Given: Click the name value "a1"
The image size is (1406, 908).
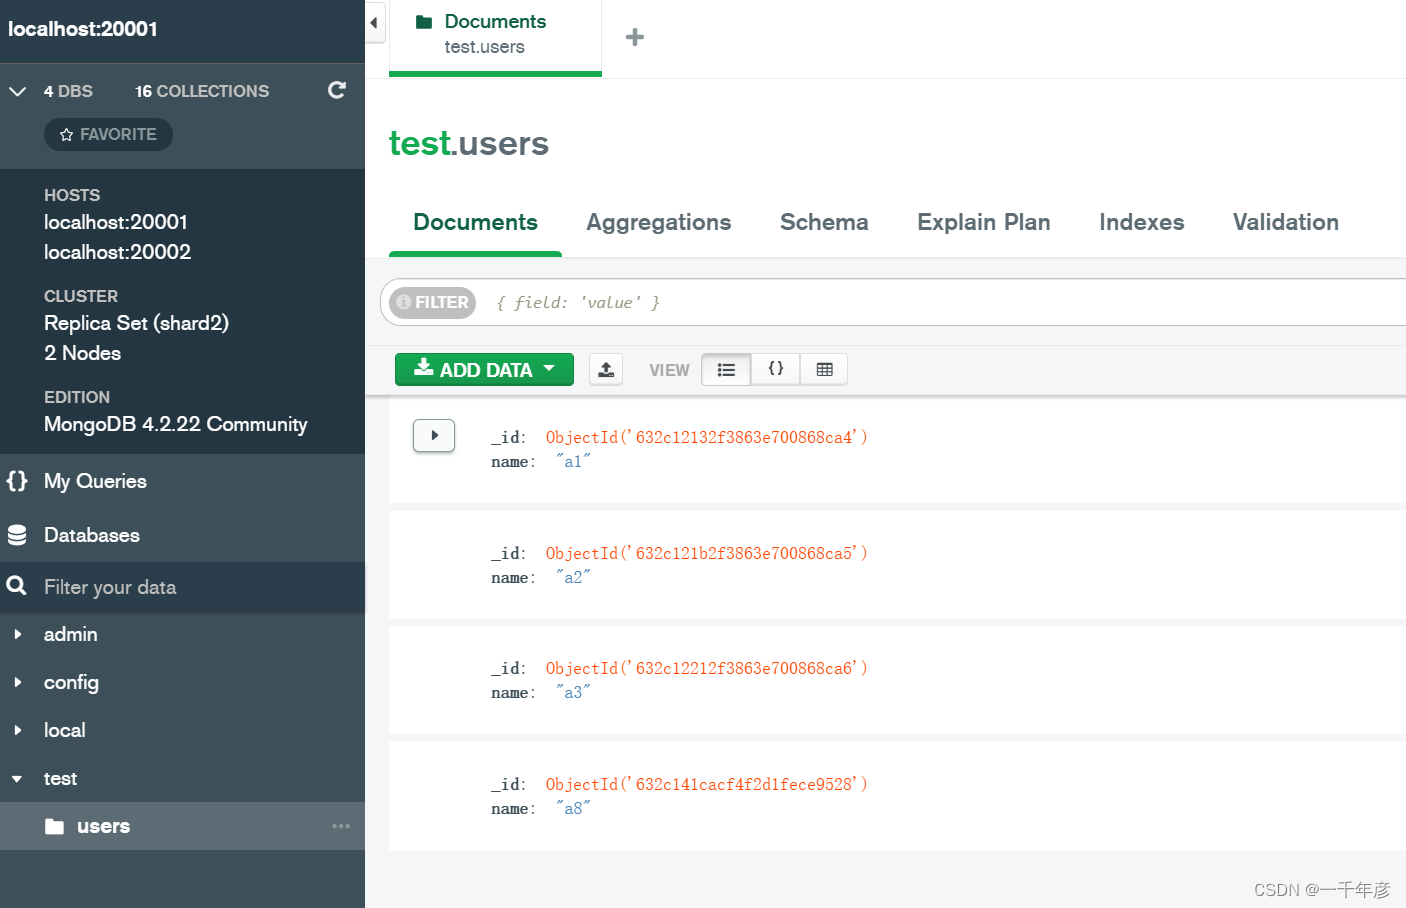Looking at the screenshot, I should click(573, 461).
